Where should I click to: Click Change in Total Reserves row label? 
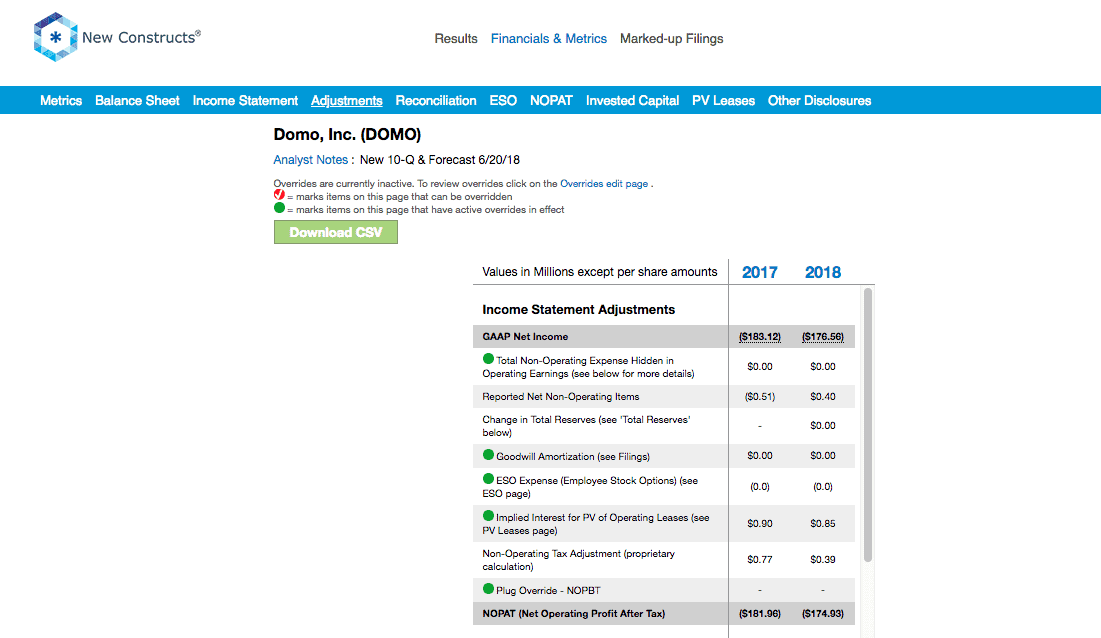click(586, 426)
